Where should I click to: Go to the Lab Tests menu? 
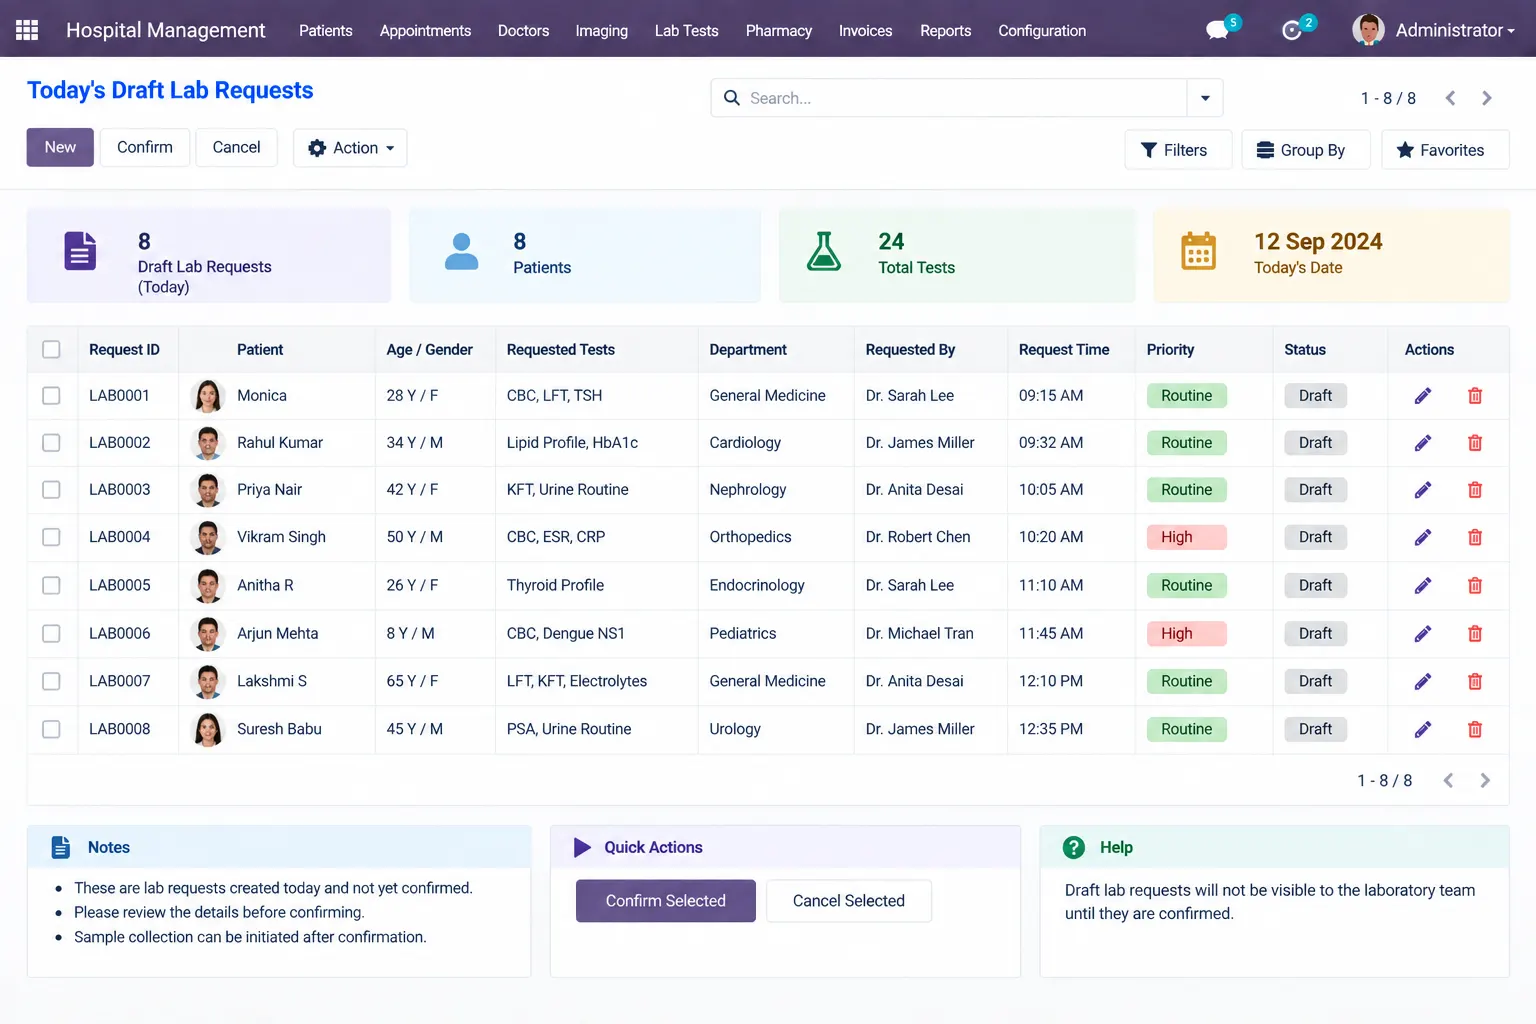(x=686, y=30)
